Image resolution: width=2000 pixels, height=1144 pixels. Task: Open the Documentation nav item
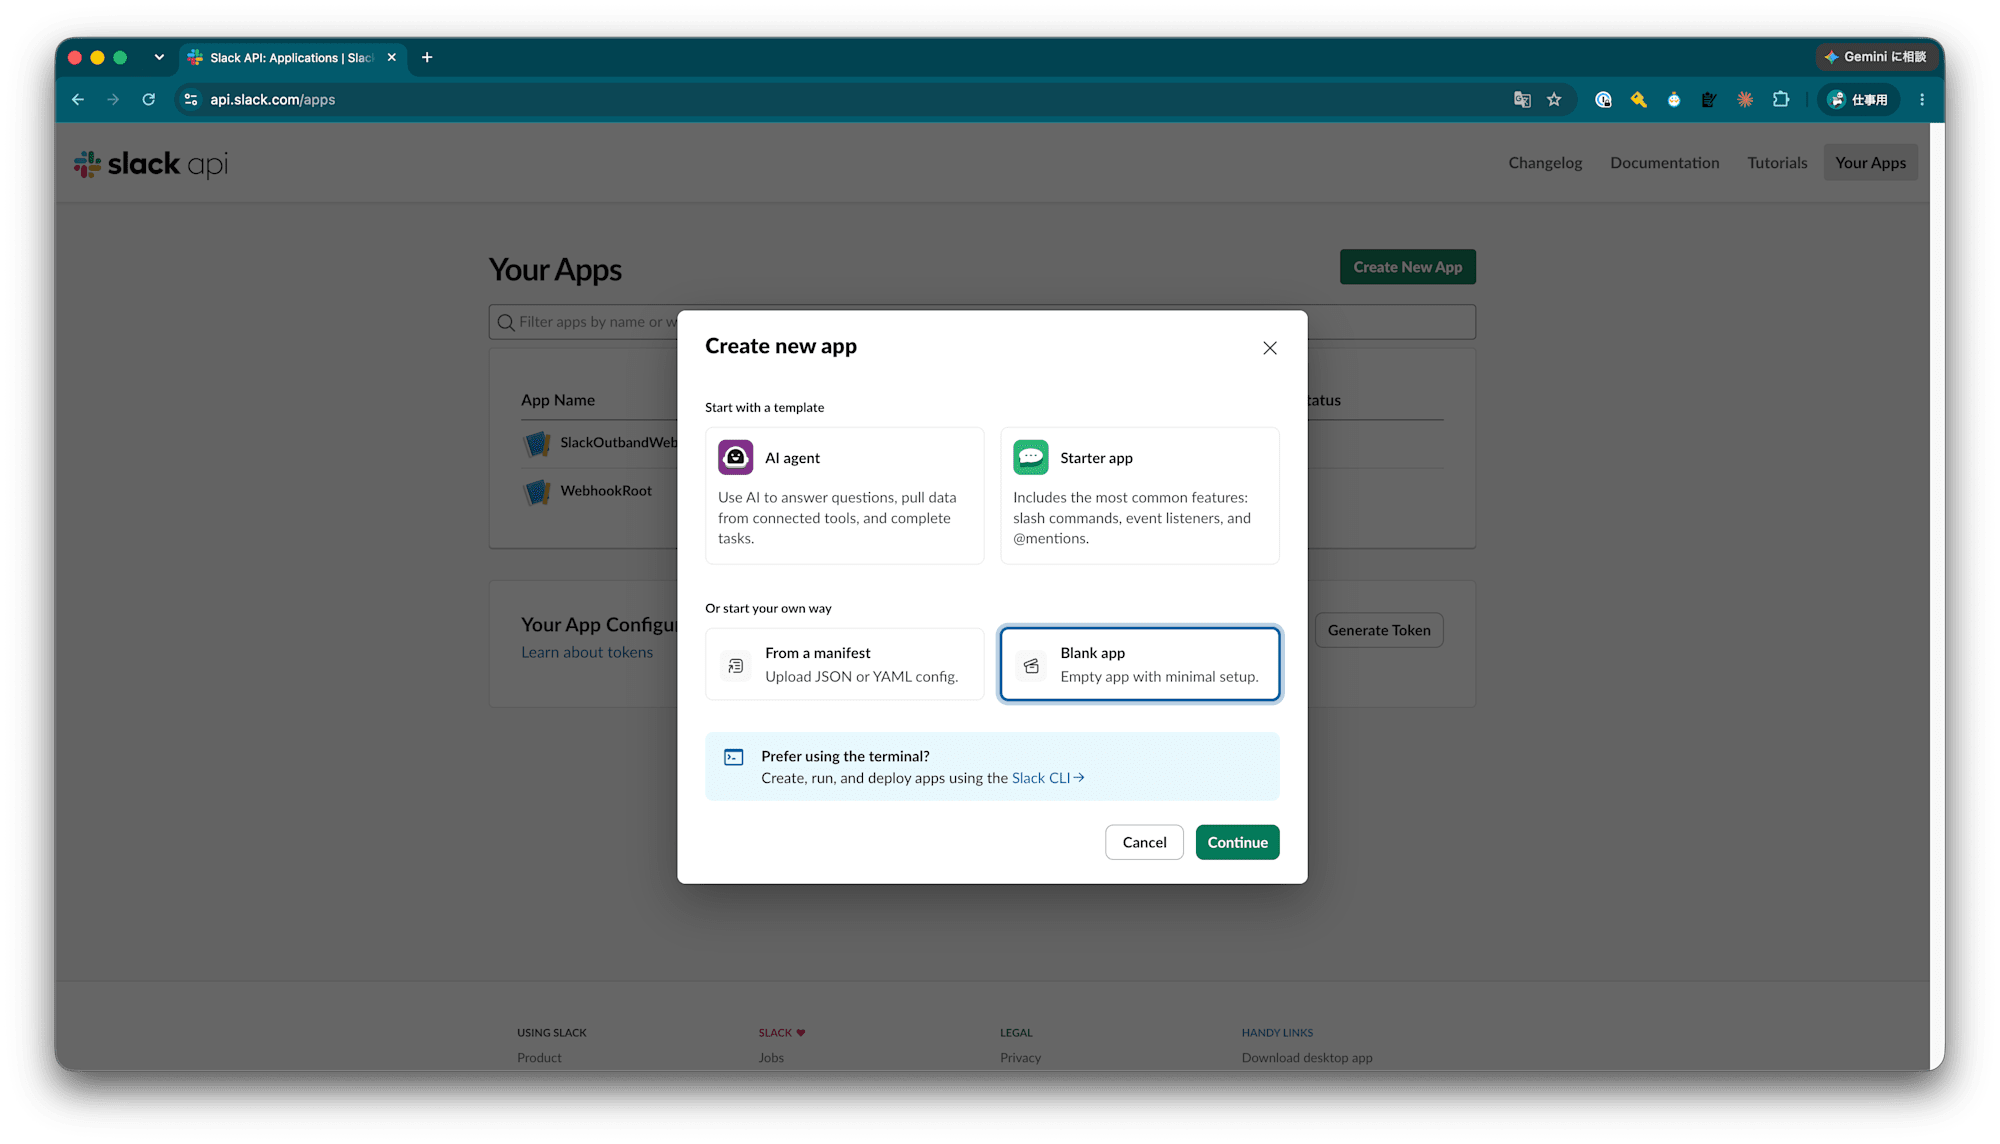pyautogui.click(x=1665, y=163)
